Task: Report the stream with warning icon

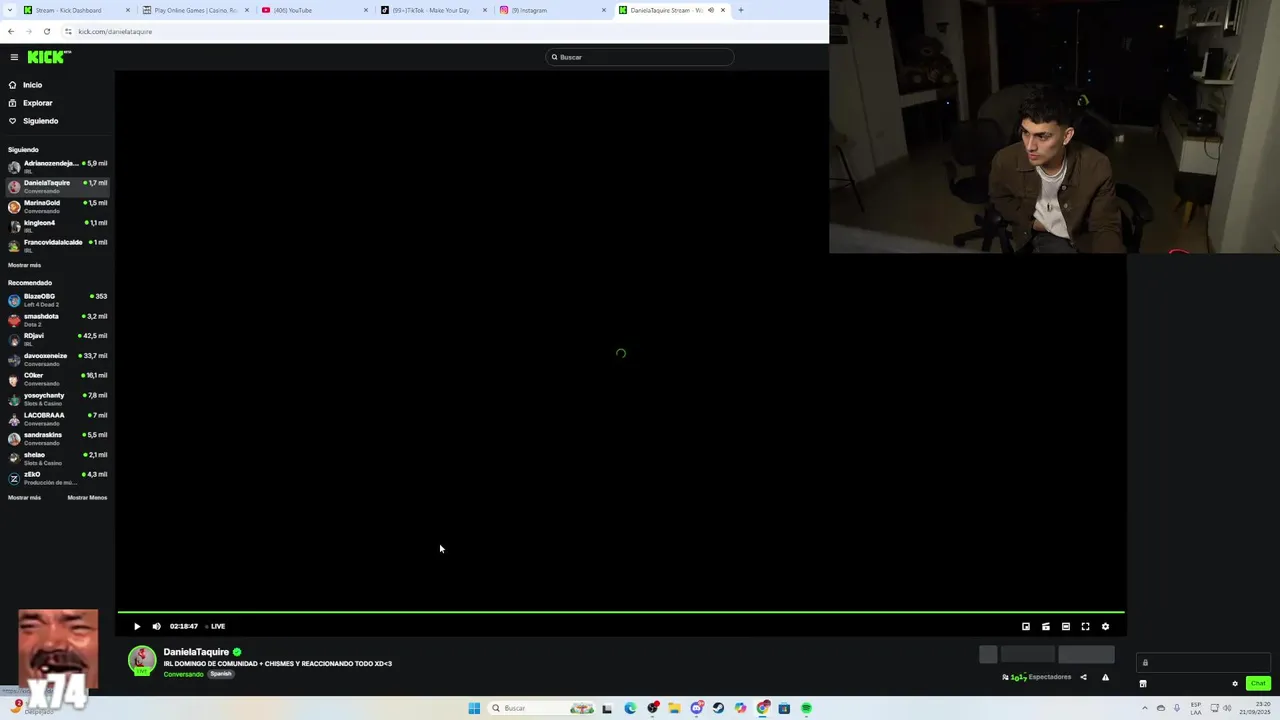Action: click(1105, 677)
